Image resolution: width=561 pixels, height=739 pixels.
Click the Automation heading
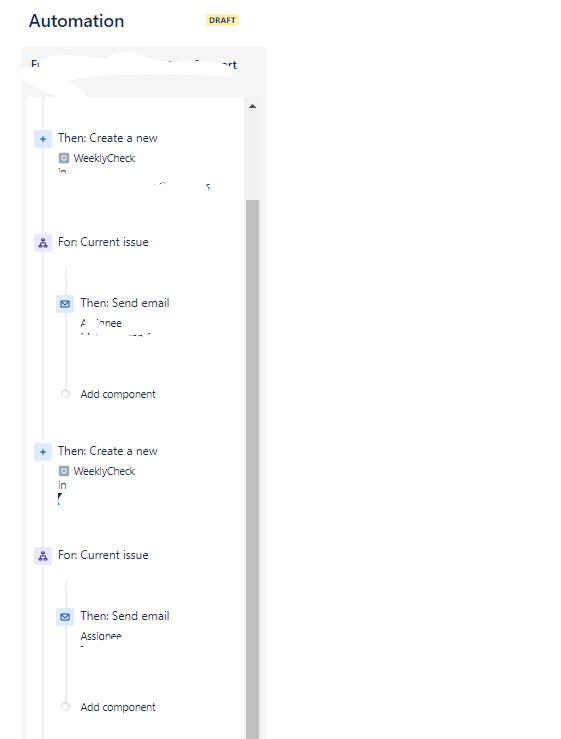click(76, 21)
